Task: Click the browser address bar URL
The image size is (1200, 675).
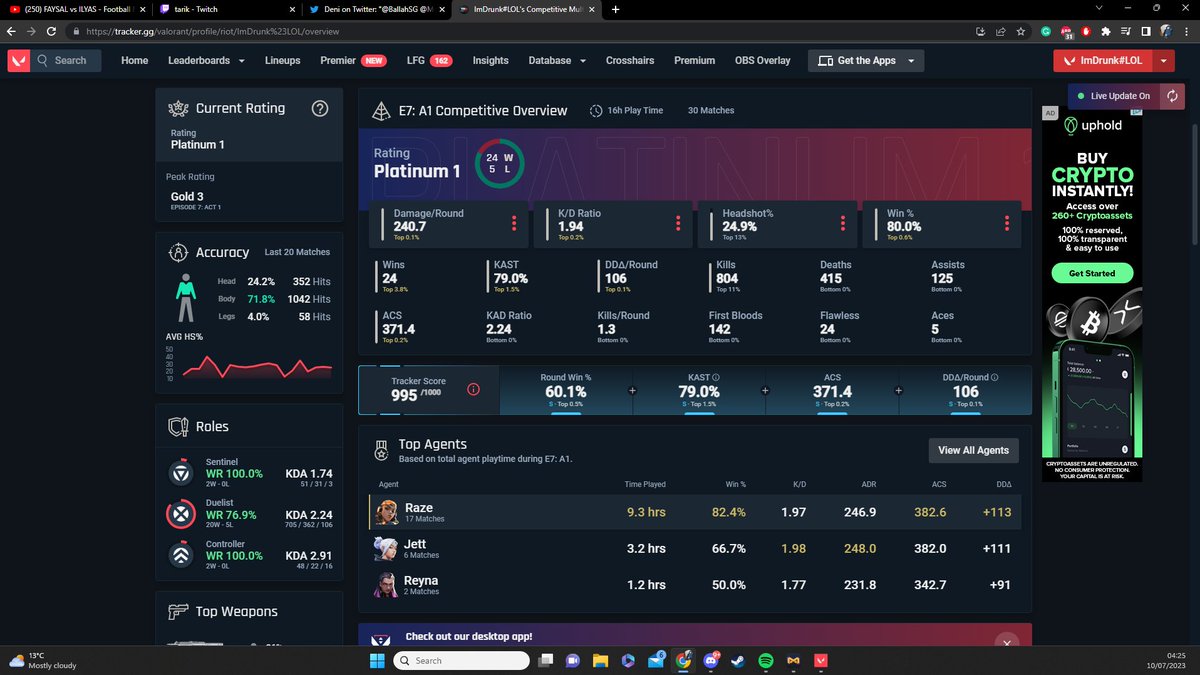Action: (x=214, y=31)
